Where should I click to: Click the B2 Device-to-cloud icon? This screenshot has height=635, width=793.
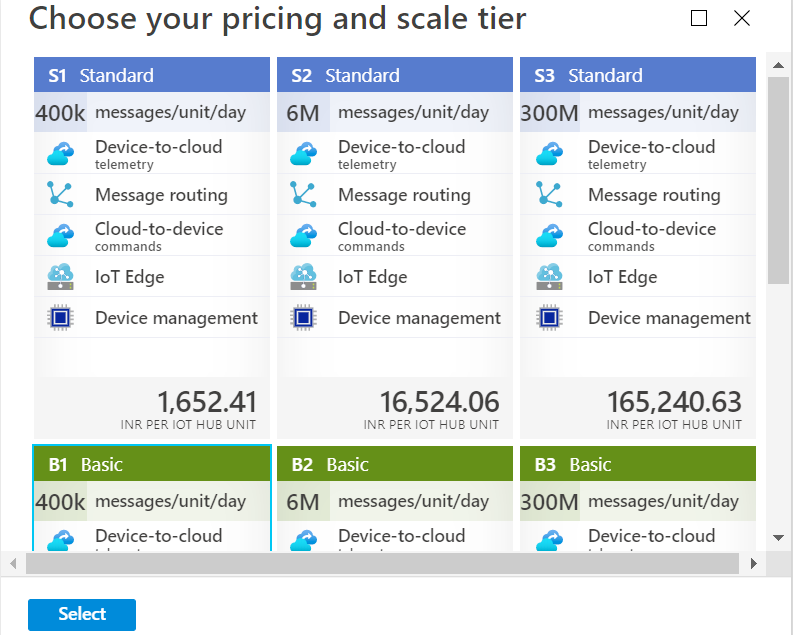(x=303, y=541)
